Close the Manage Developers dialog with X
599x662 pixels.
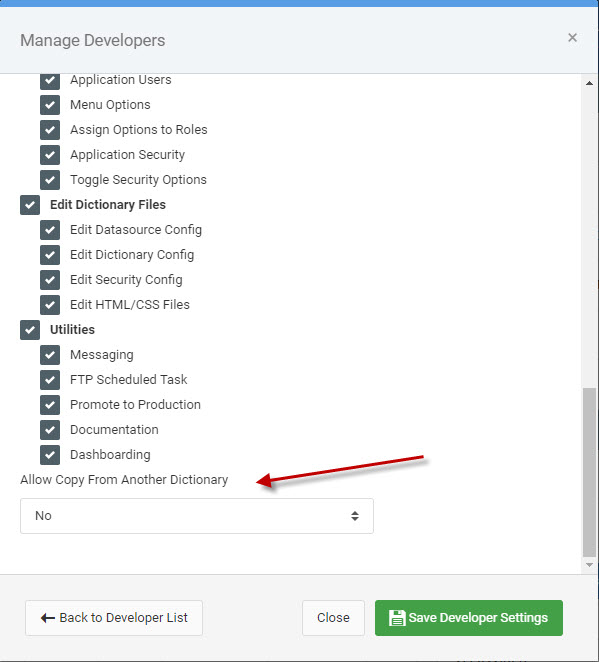pos(572,38)
